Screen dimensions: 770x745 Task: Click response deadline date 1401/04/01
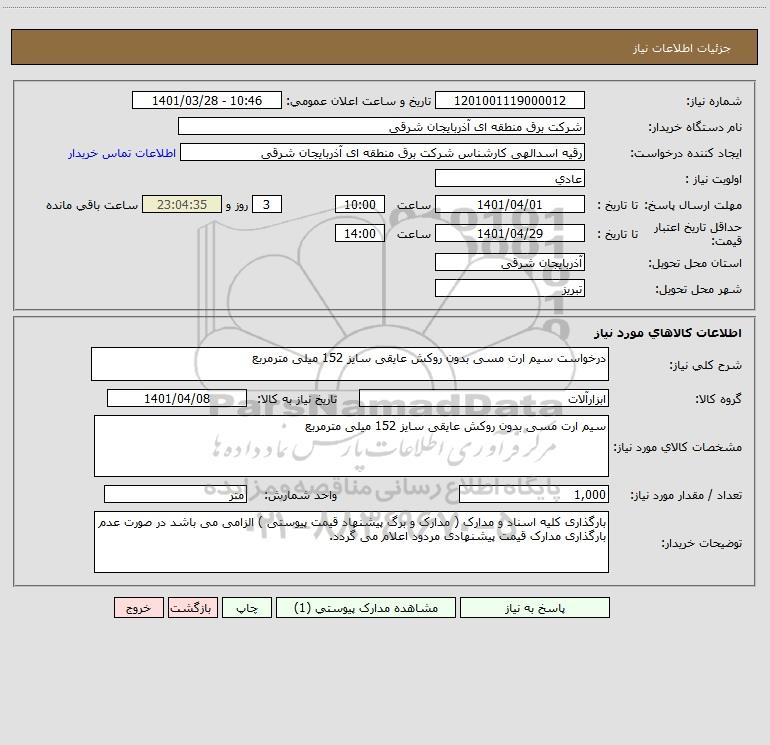(x=510, y=204)
